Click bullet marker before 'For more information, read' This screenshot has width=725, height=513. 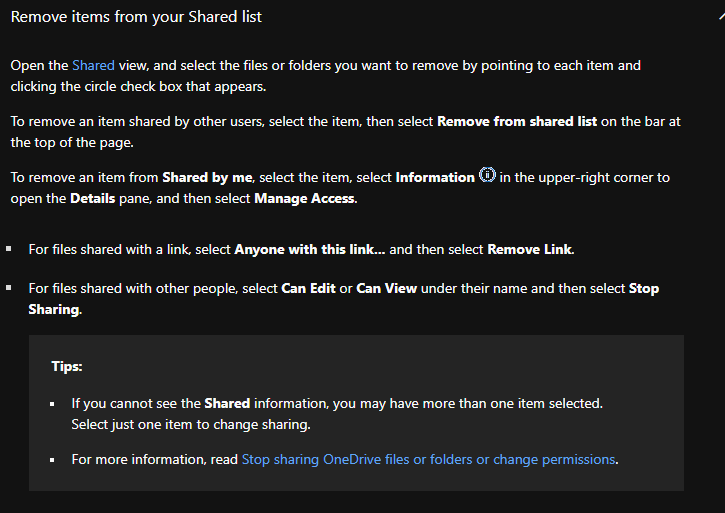(x=52, y=460)
